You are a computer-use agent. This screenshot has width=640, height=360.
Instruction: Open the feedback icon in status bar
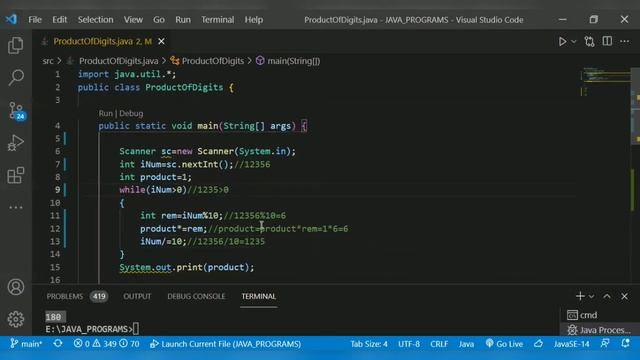click(605, 344)
